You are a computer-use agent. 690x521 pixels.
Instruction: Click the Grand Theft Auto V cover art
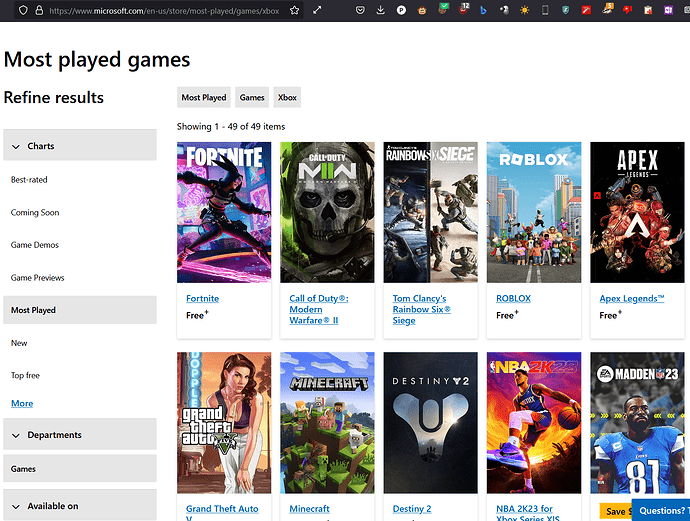point(224,422)
